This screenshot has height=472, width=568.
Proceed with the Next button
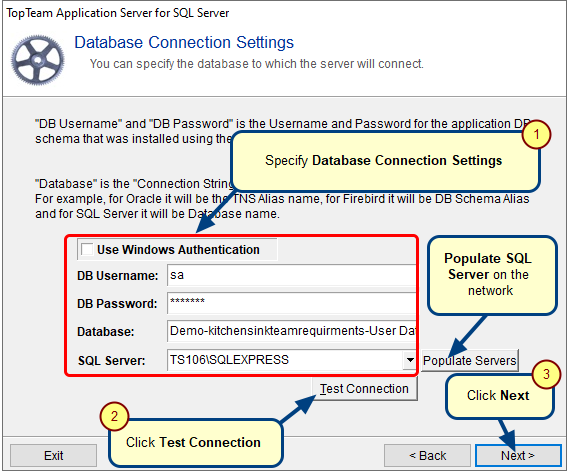(x=518, y=455)
